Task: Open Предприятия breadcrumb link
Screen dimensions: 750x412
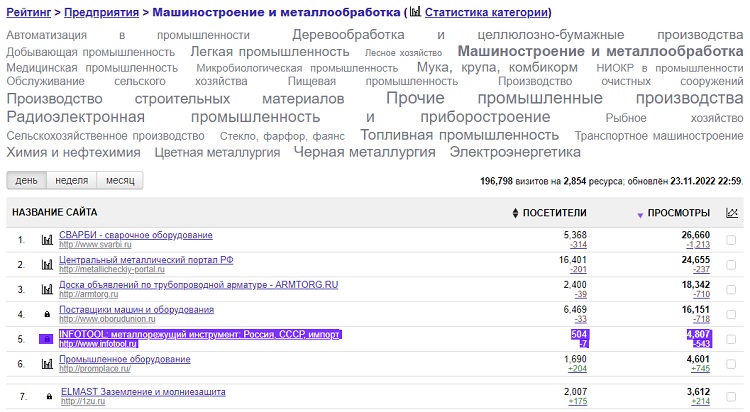Action: [101, 12]
